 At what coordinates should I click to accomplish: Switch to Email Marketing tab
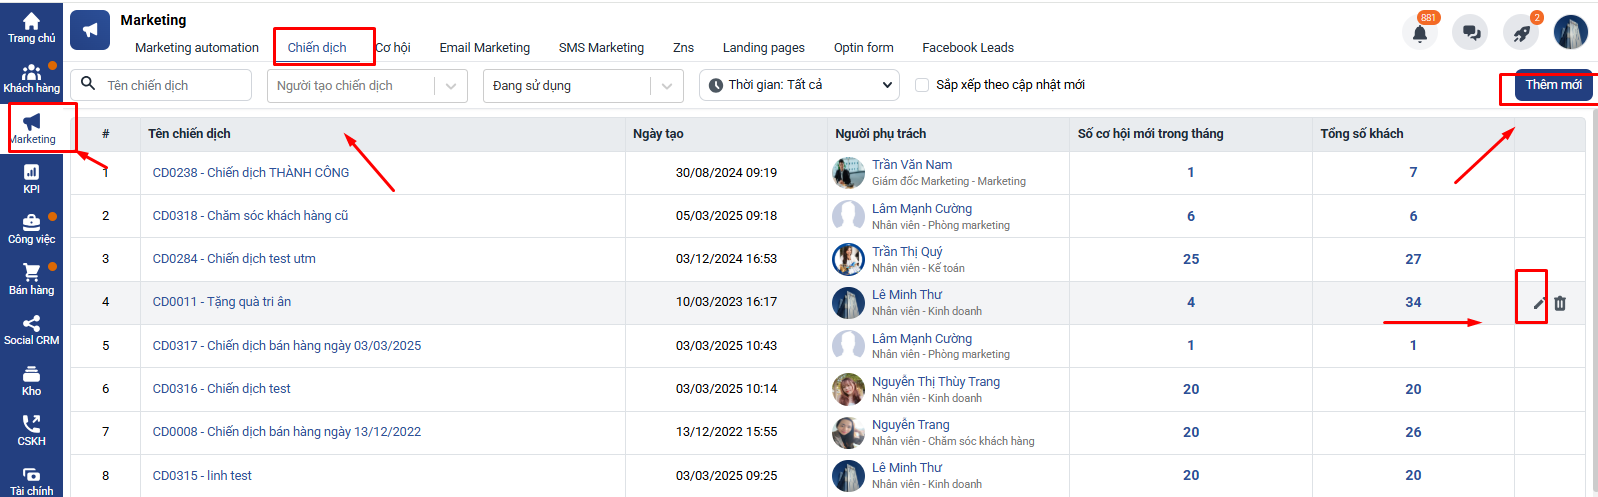[x=484, y=47]
